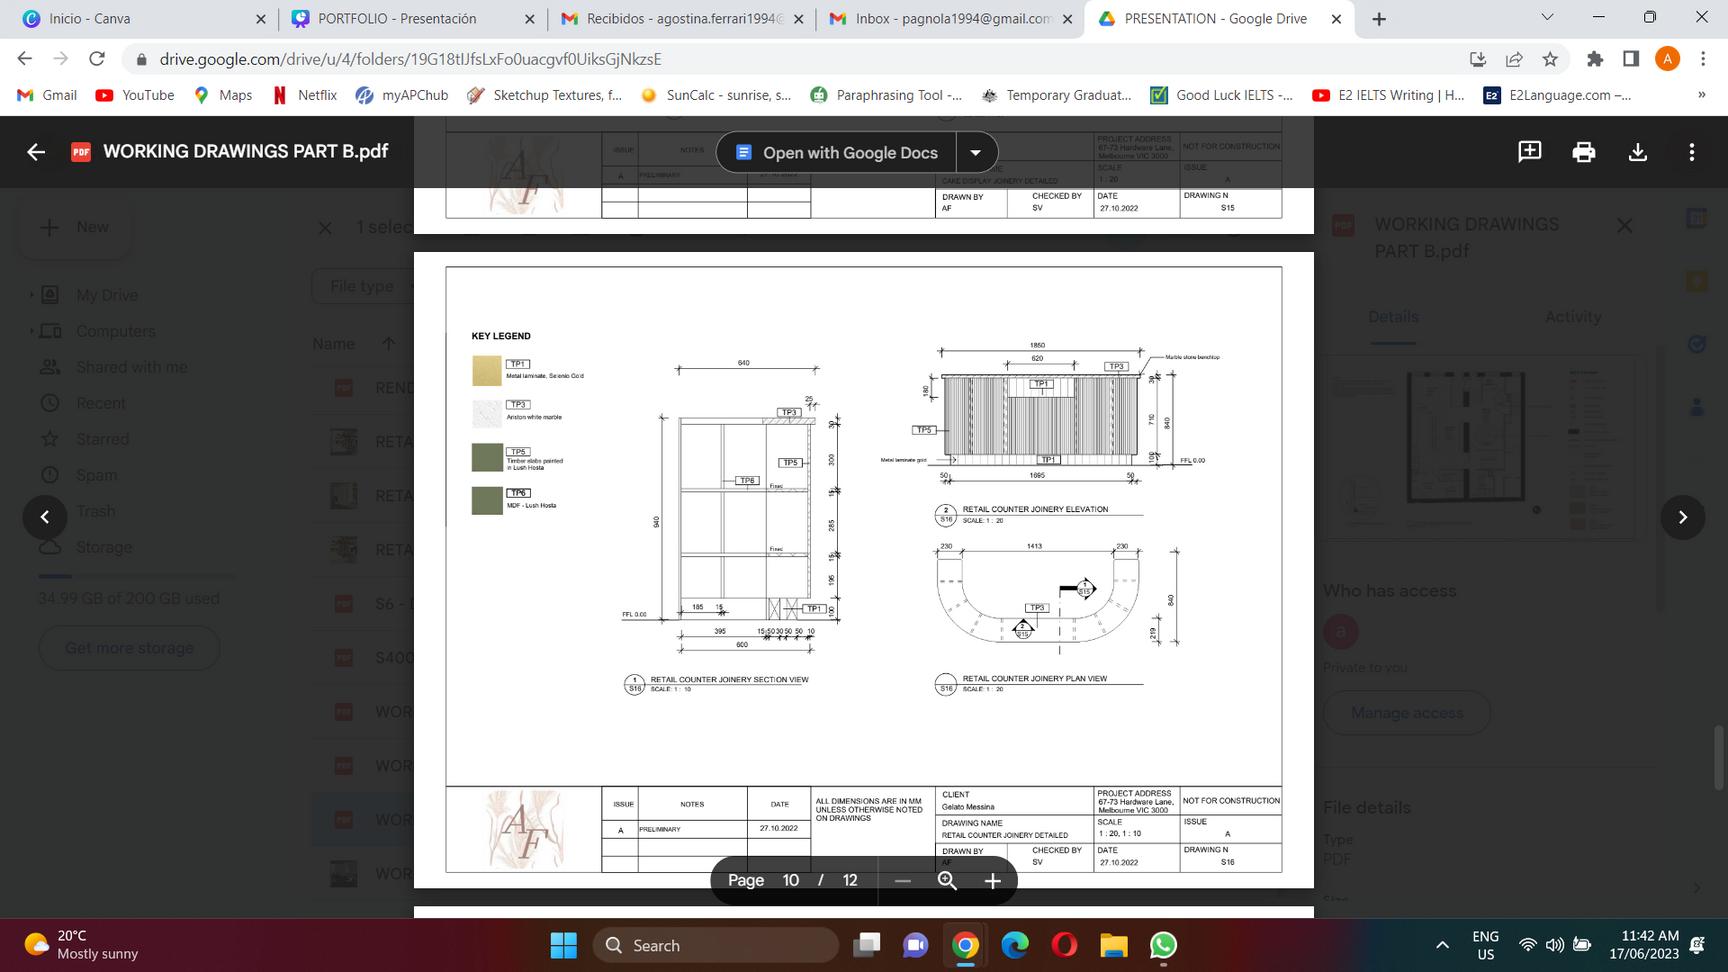Open the Maps bookmark

[x=222, y=95]
